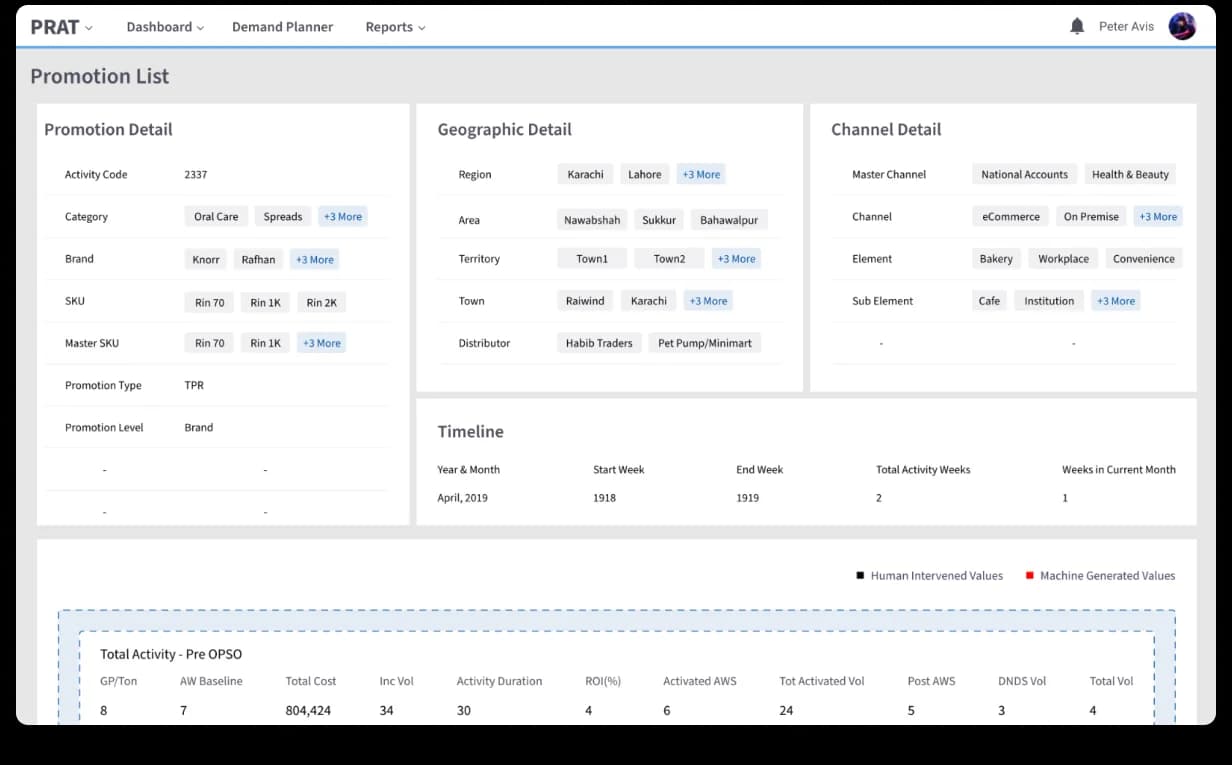Screen dimensions: 1232x765
Task: Show +3 More in Region row
Action: click(701, 174)
